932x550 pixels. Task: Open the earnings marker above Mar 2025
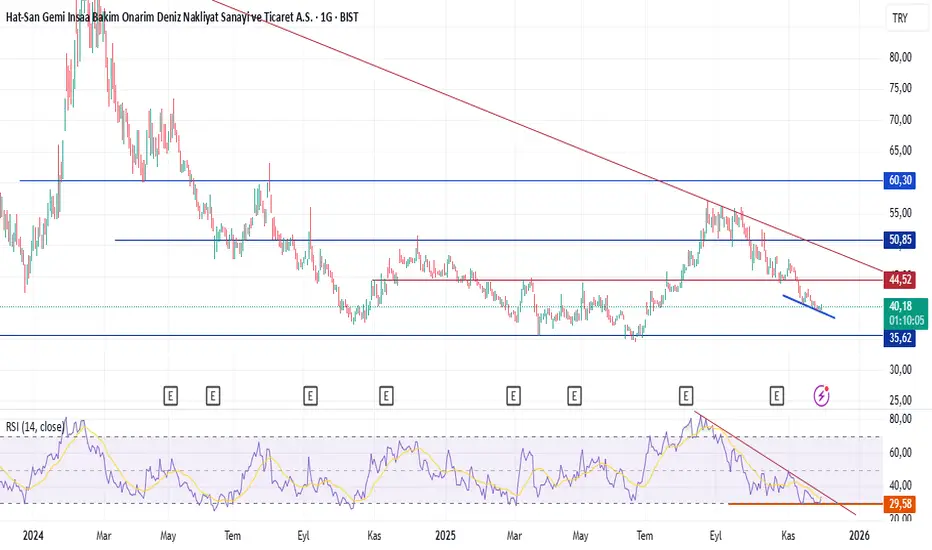pos(514,395)
